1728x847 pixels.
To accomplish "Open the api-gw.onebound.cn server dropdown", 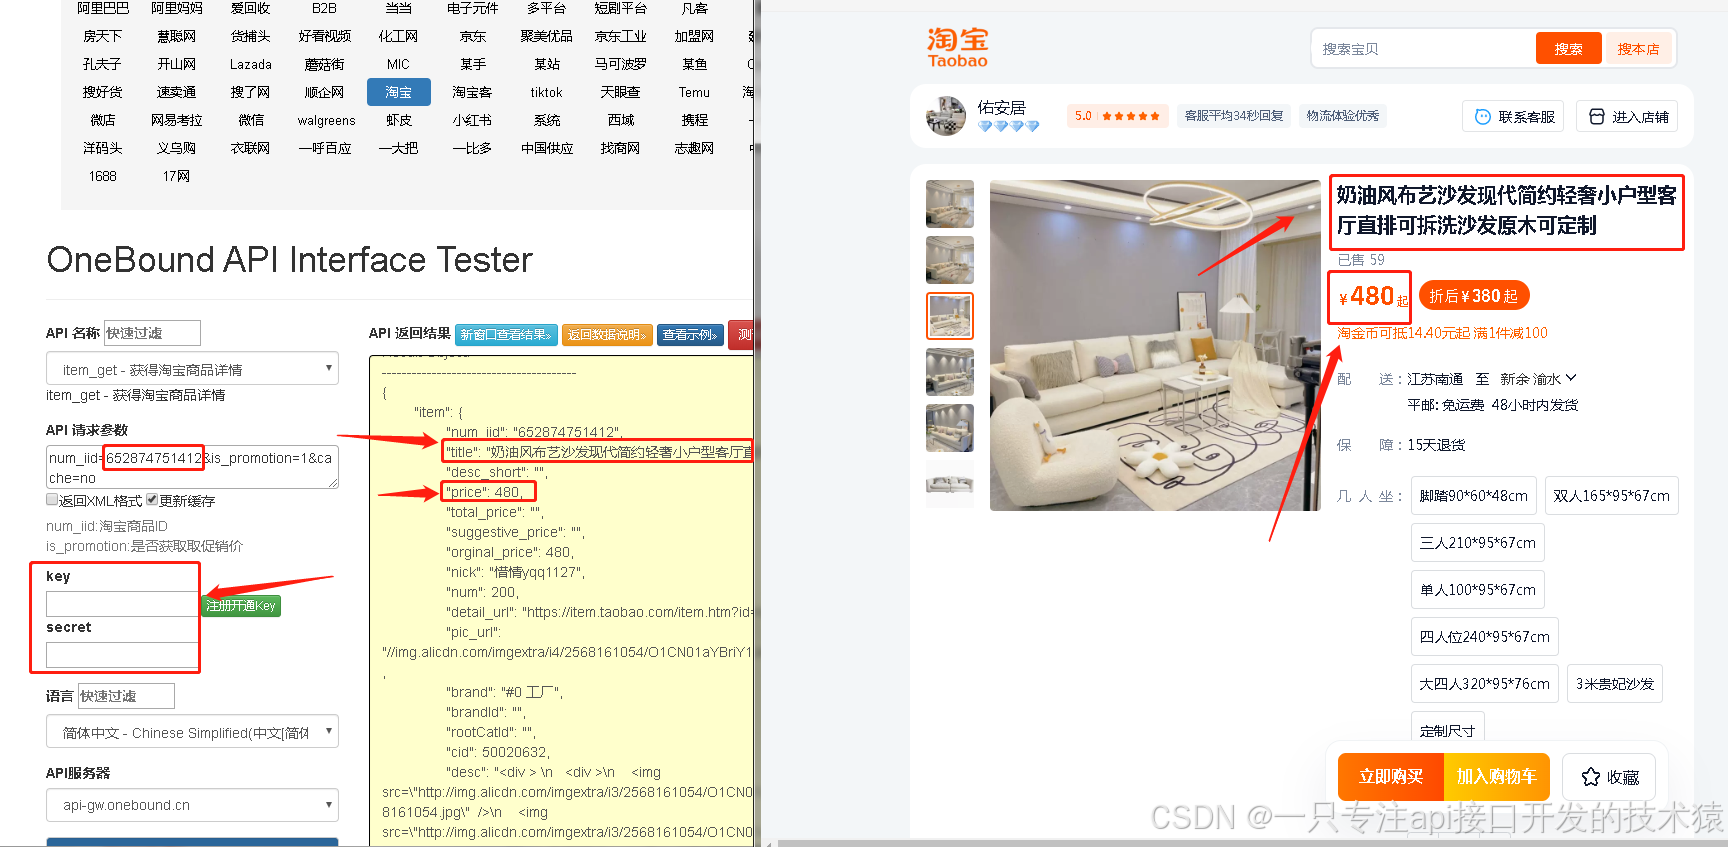I will click(192, 805).
